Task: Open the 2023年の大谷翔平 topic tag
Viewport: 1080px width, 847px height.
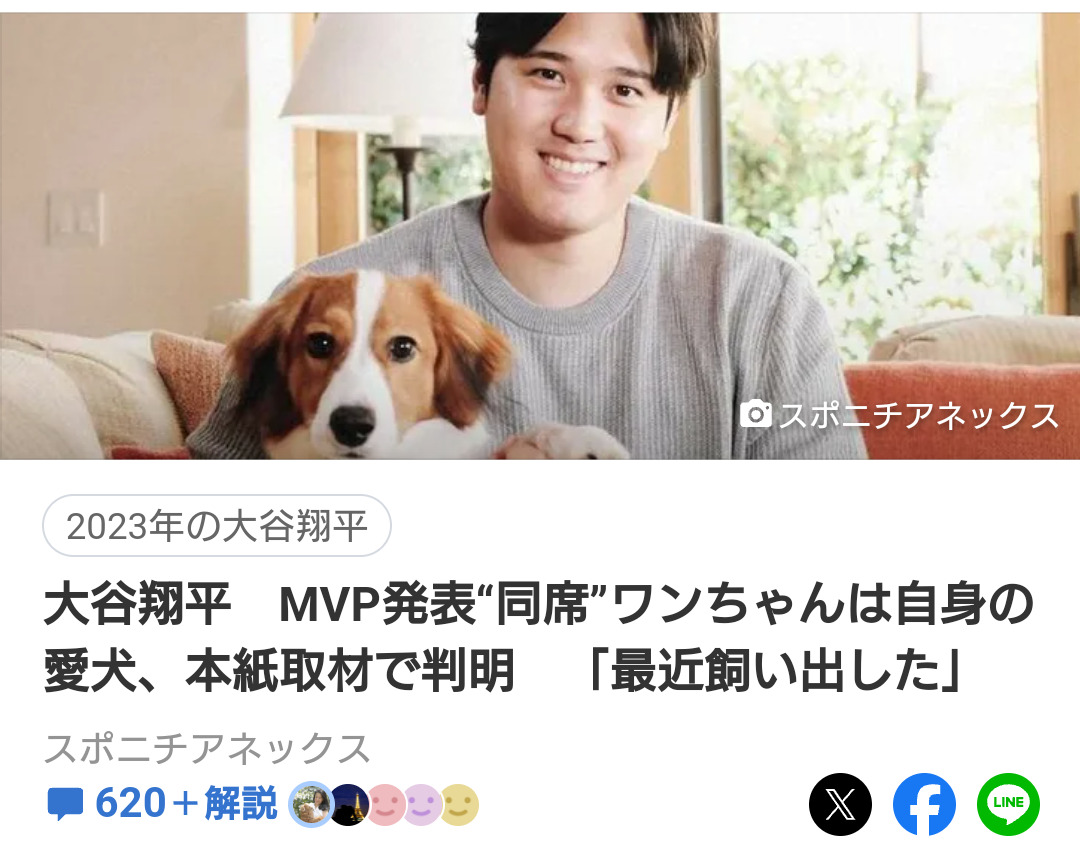Action: [217, 525]
